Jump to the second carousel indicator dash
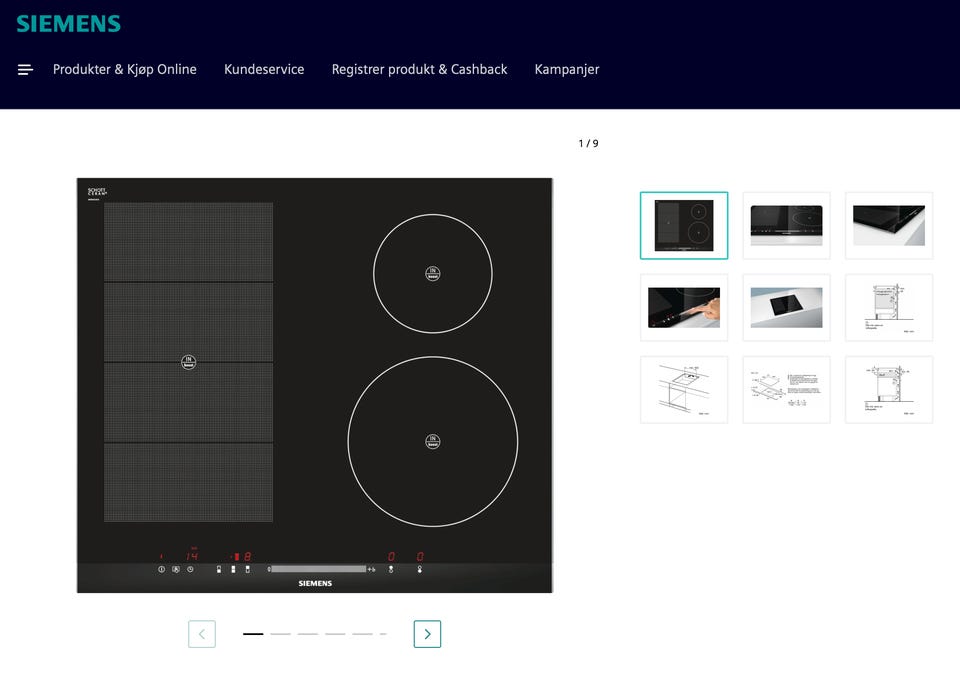Viewport: 960px width, 676px height. 280,634
